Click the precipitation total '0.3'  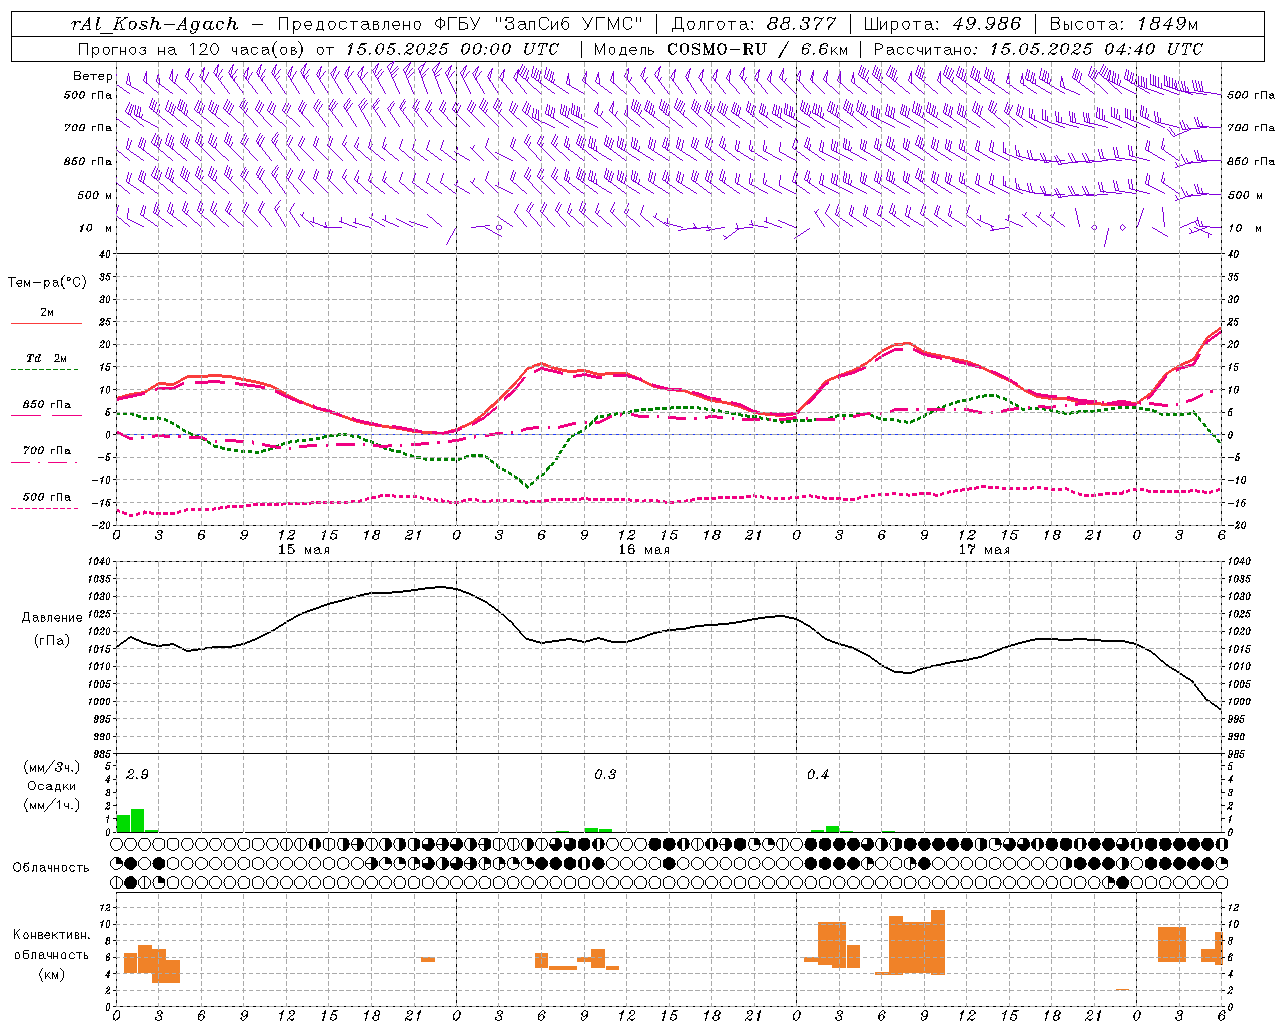[x=605, y=775]
